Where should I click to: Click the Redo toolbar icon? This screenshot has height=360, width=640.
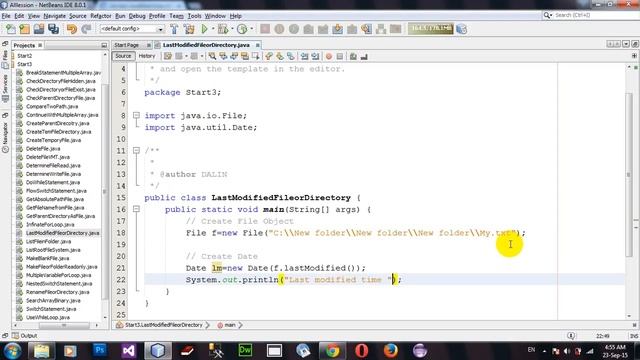(86, 29)
